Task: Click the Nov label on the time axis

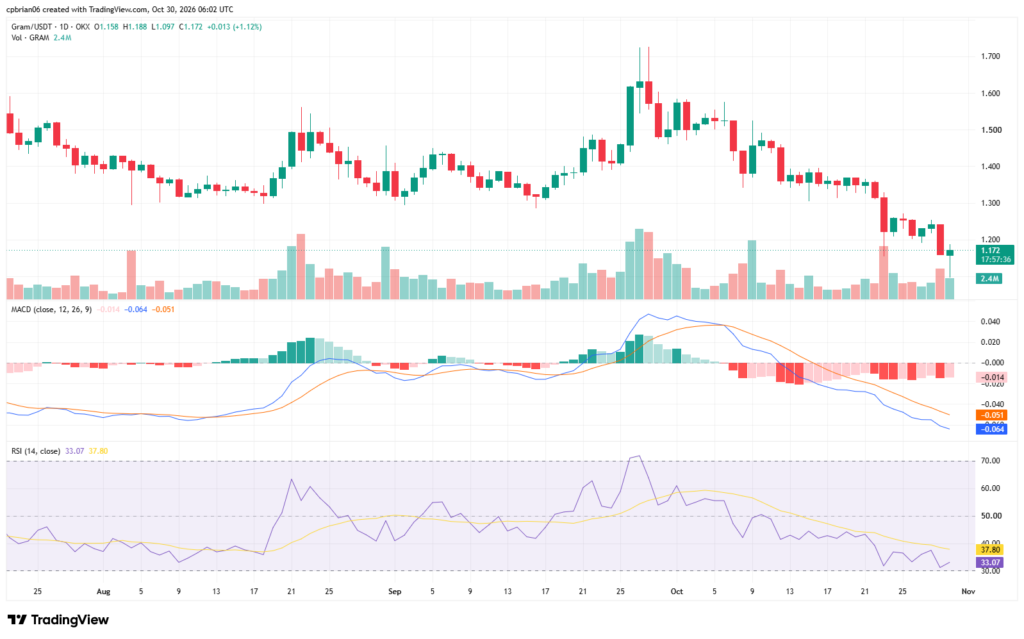Action: coord(968,591)
